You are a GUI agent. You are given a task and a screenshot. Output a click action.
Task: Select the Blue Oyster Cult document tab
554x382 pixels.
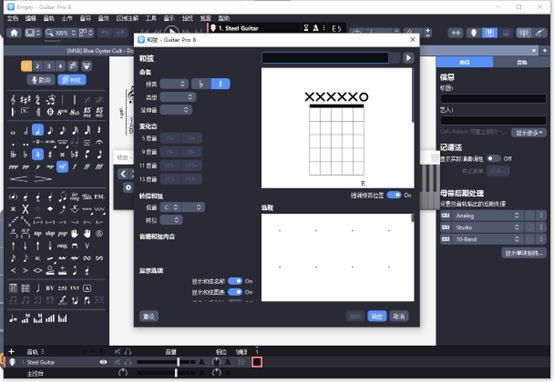tap(99, 51)
